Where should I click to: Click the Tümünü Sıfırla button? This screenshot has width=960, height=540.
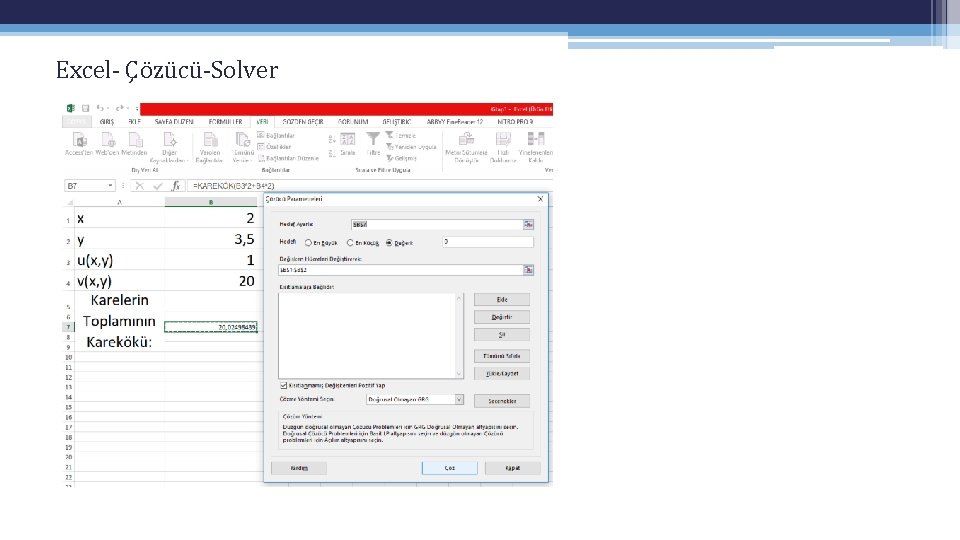[502, 356]
